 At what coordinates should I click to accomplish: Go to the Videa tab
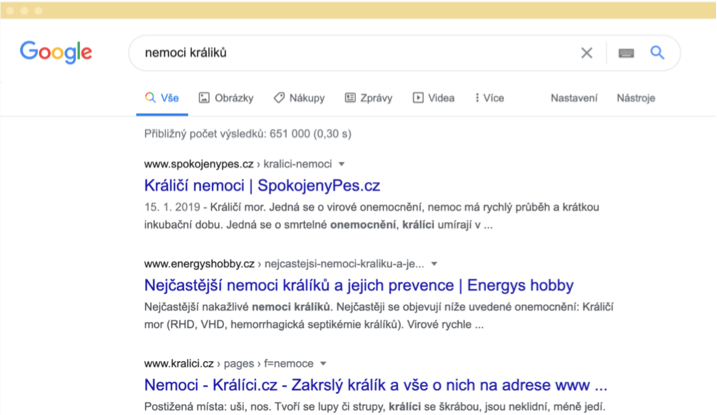pos(433,98)
